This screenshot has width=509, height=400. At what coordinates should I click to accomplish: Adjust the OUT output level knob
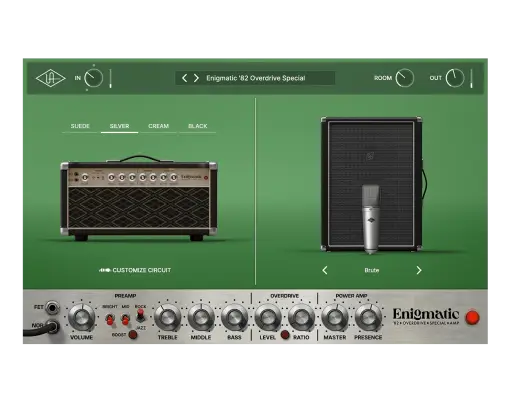pos(455,78)
